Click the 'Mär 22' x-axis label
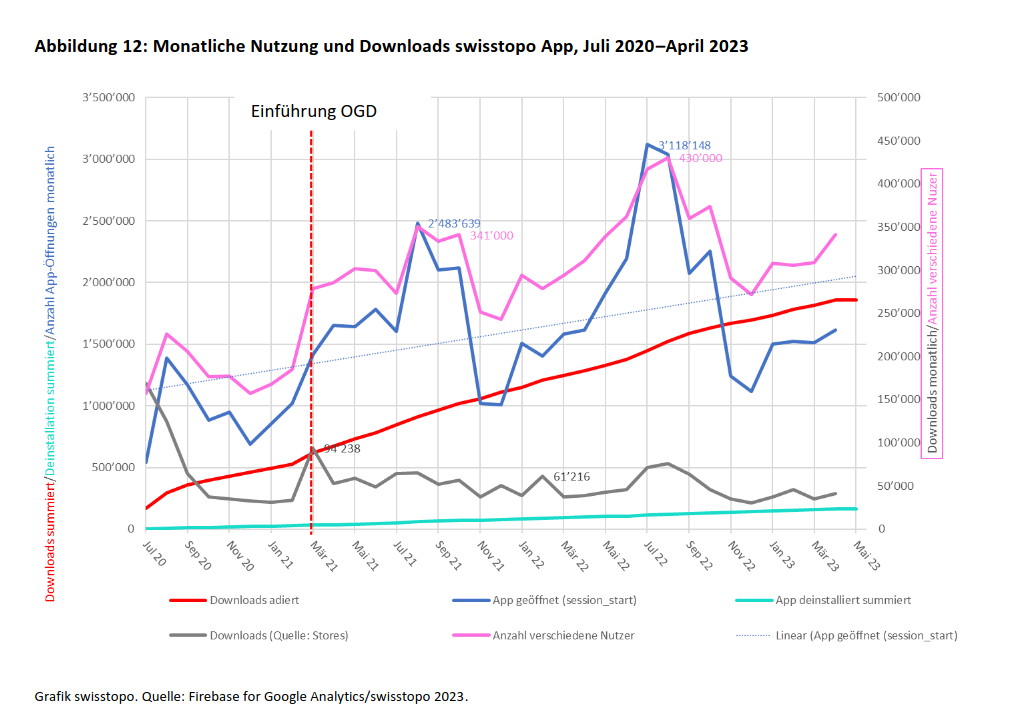This screenshot has height=722, width=1010. point(573,556)
